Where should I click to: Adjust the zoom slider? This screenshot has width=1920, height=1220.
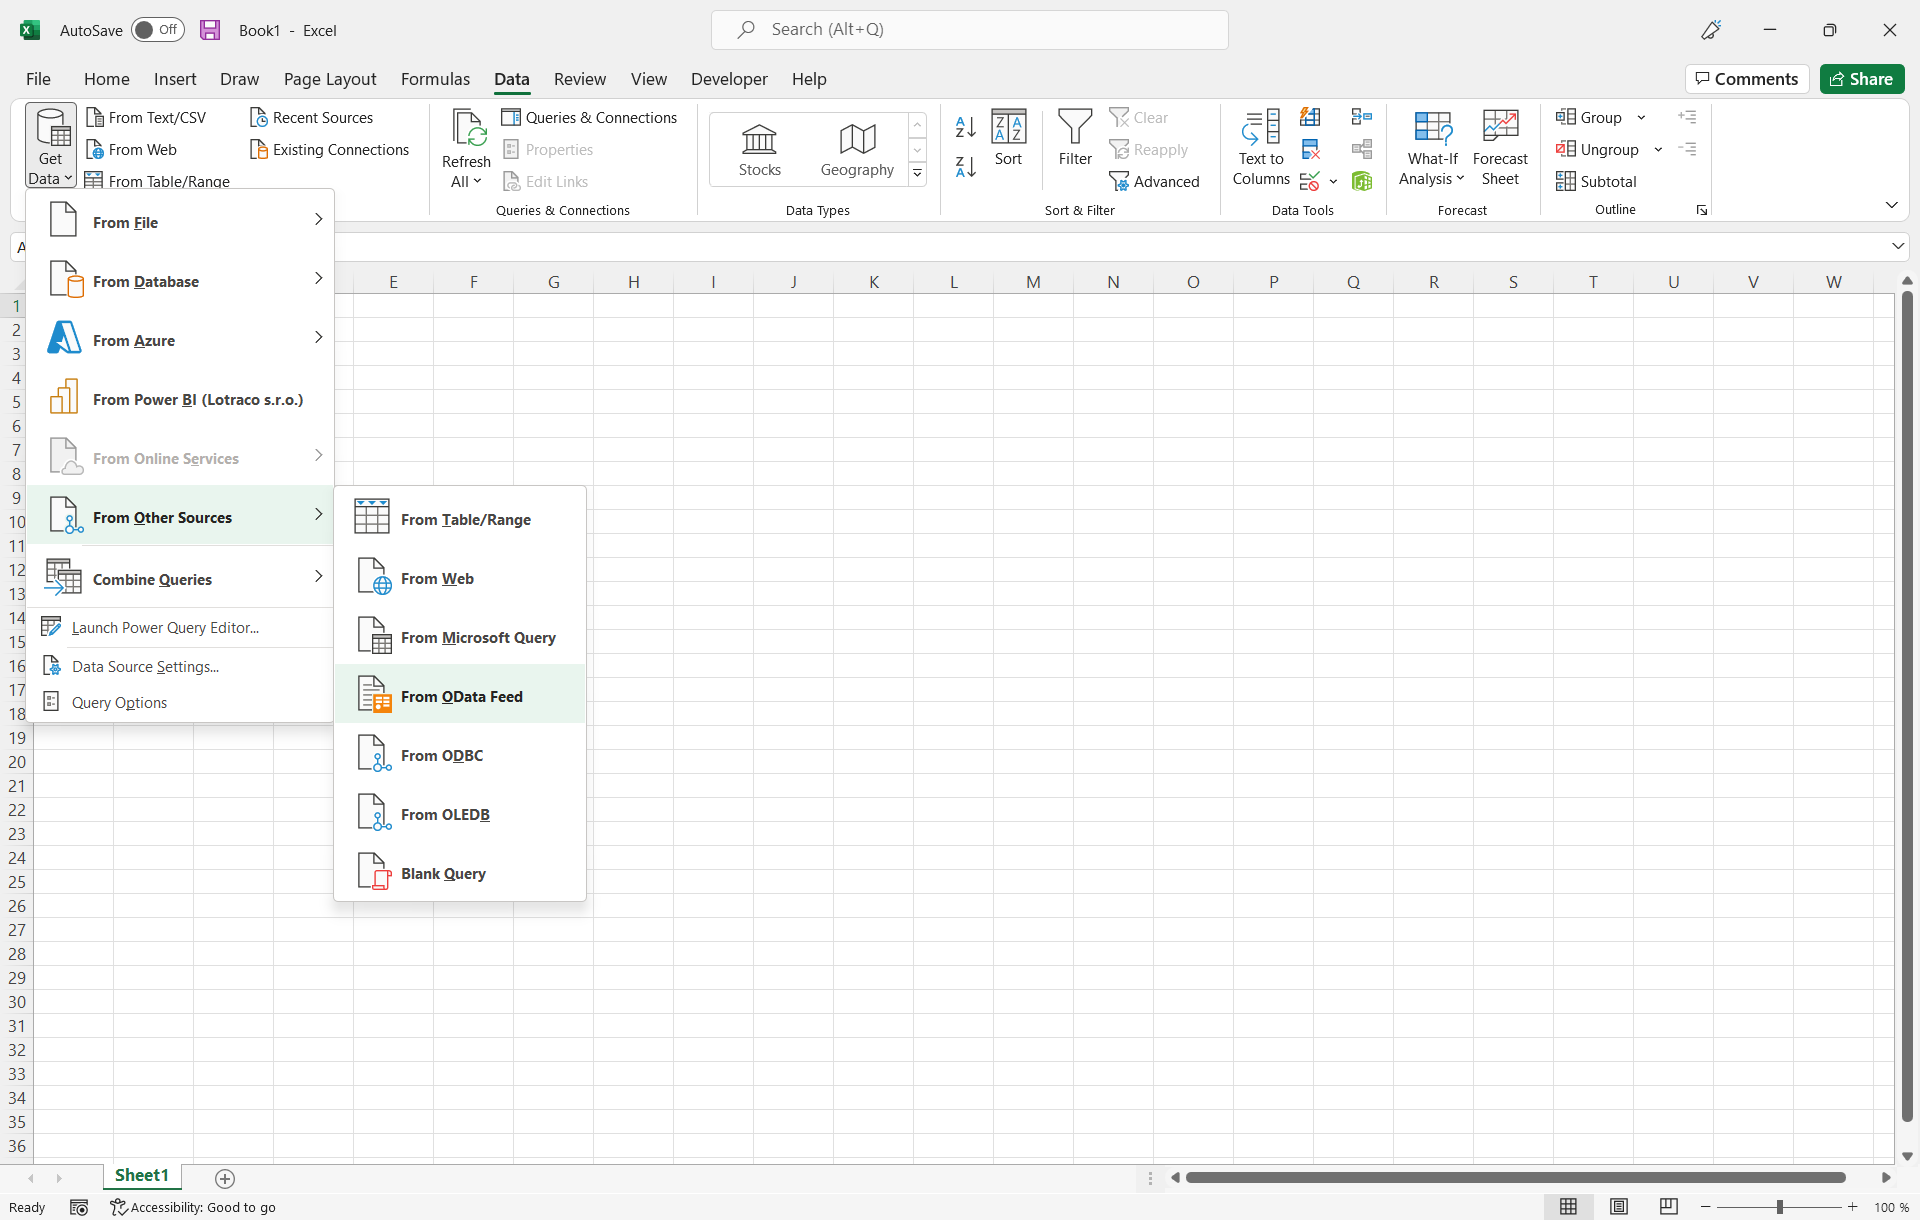1778,1207
